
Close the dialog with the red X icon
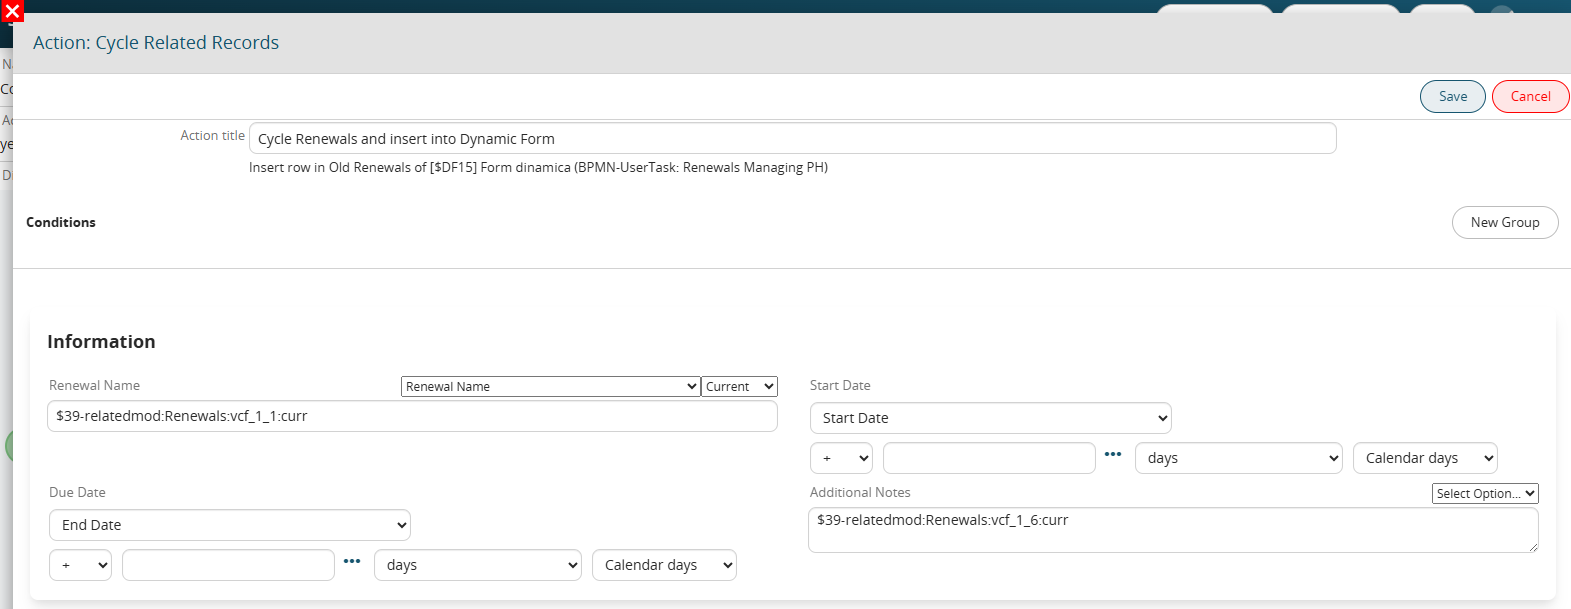click(12, 11)
